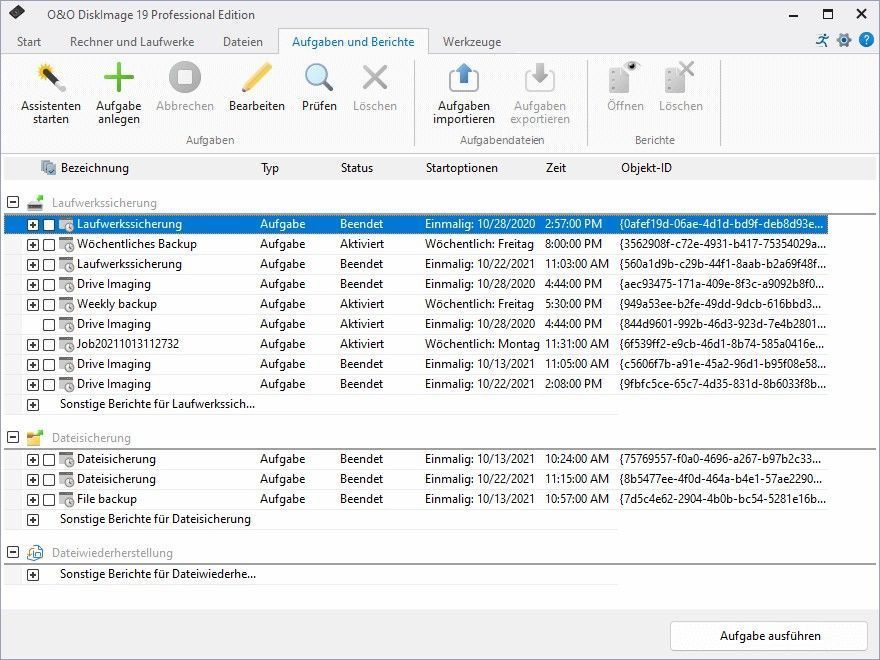This screenshot has width=880, height=660.
Task: Click task icon of File backup
Action: pyautogui.click(x=66, y=499)
